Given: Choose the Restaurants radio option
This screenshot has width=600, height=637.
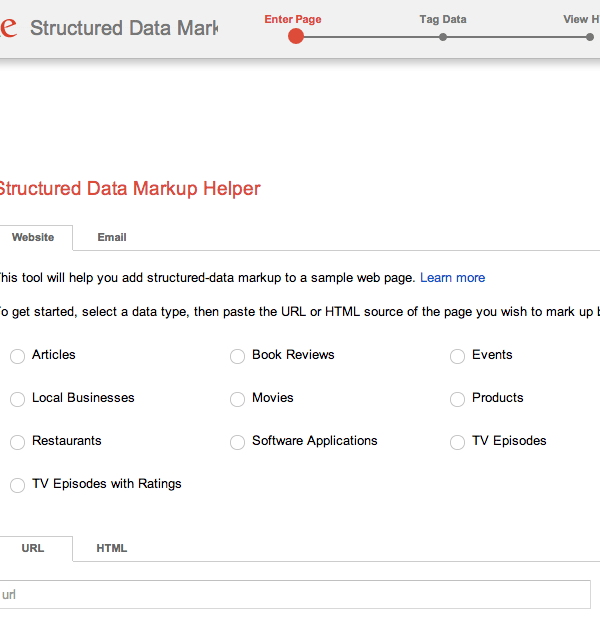Looking at the screenshot, I should pyautogui.click(x=17, y=442).
